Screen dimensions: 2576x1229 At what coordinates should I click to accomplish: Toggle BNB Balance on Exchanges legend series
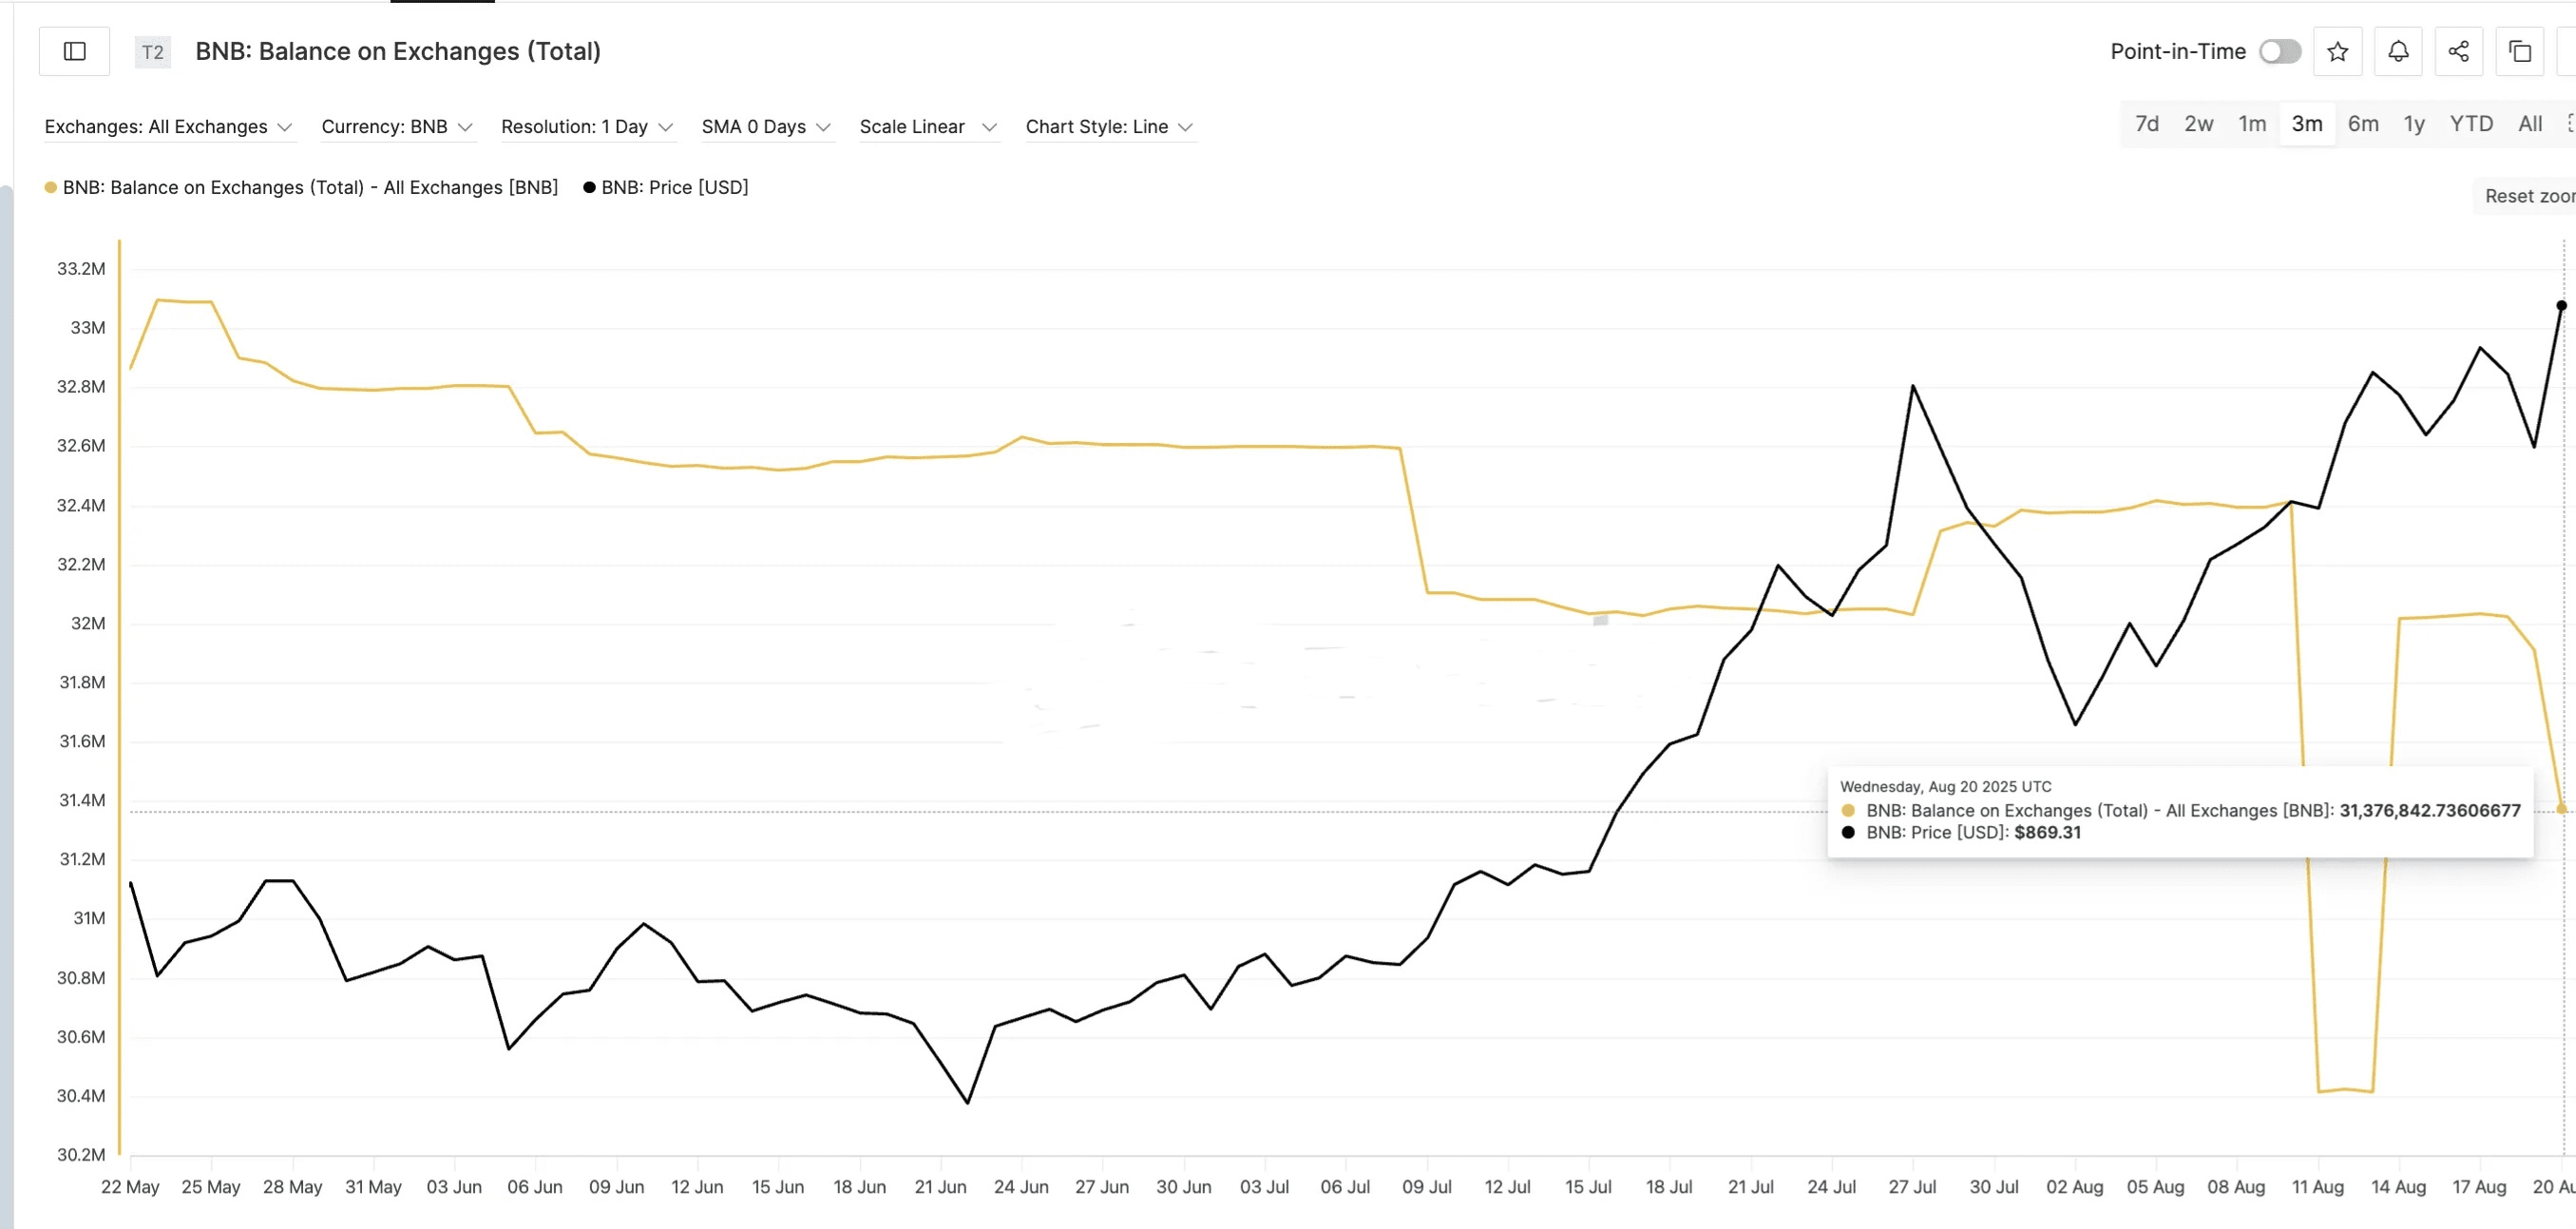coord(301,187)
